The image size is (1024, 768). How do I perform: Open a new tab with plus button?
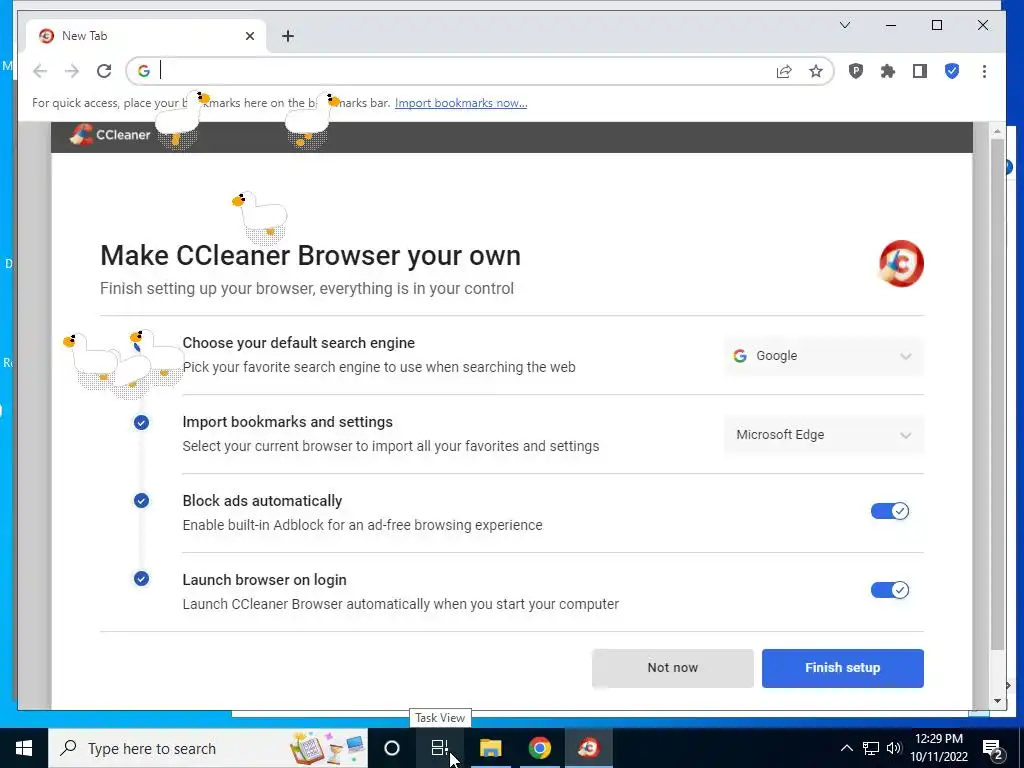(288, 36)
